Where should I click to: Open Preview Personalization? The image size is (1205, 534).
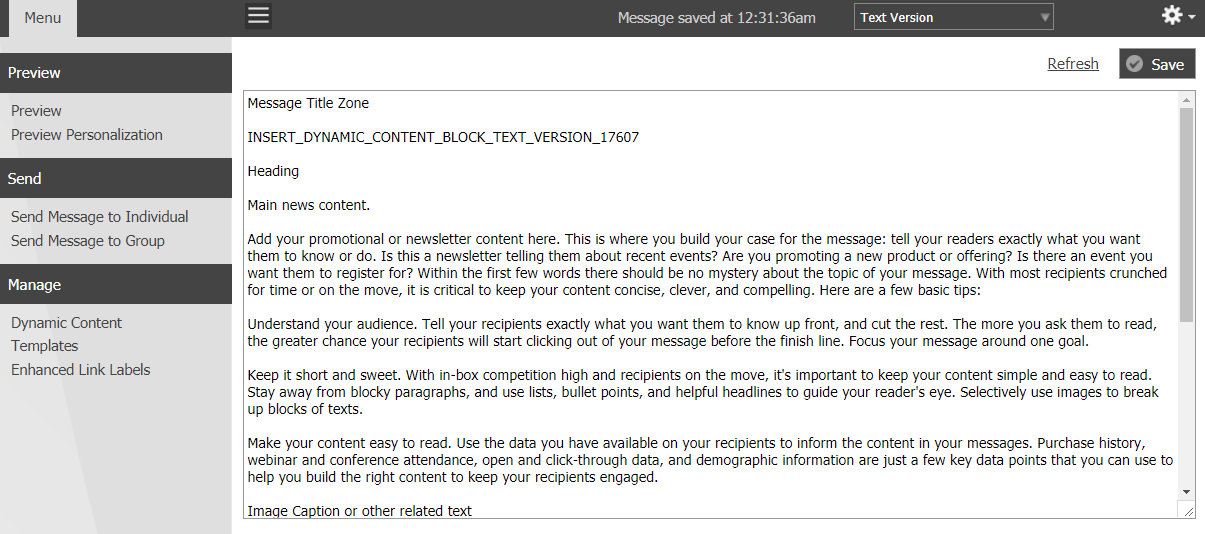(x=87, y=135)
